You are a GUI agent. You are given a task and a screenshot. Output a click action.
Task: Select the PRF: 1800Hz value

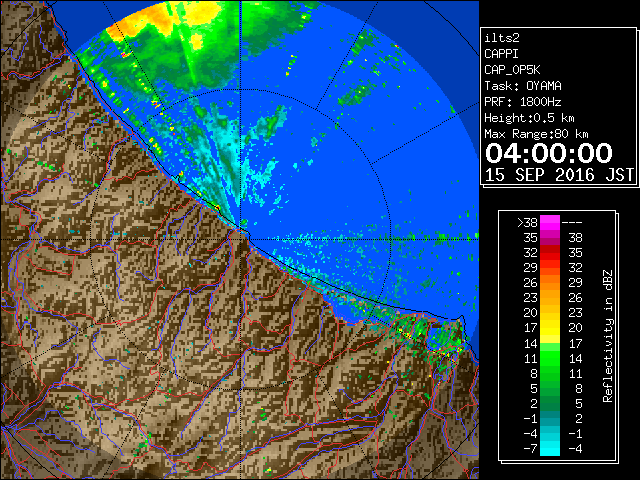coord(523,102)
